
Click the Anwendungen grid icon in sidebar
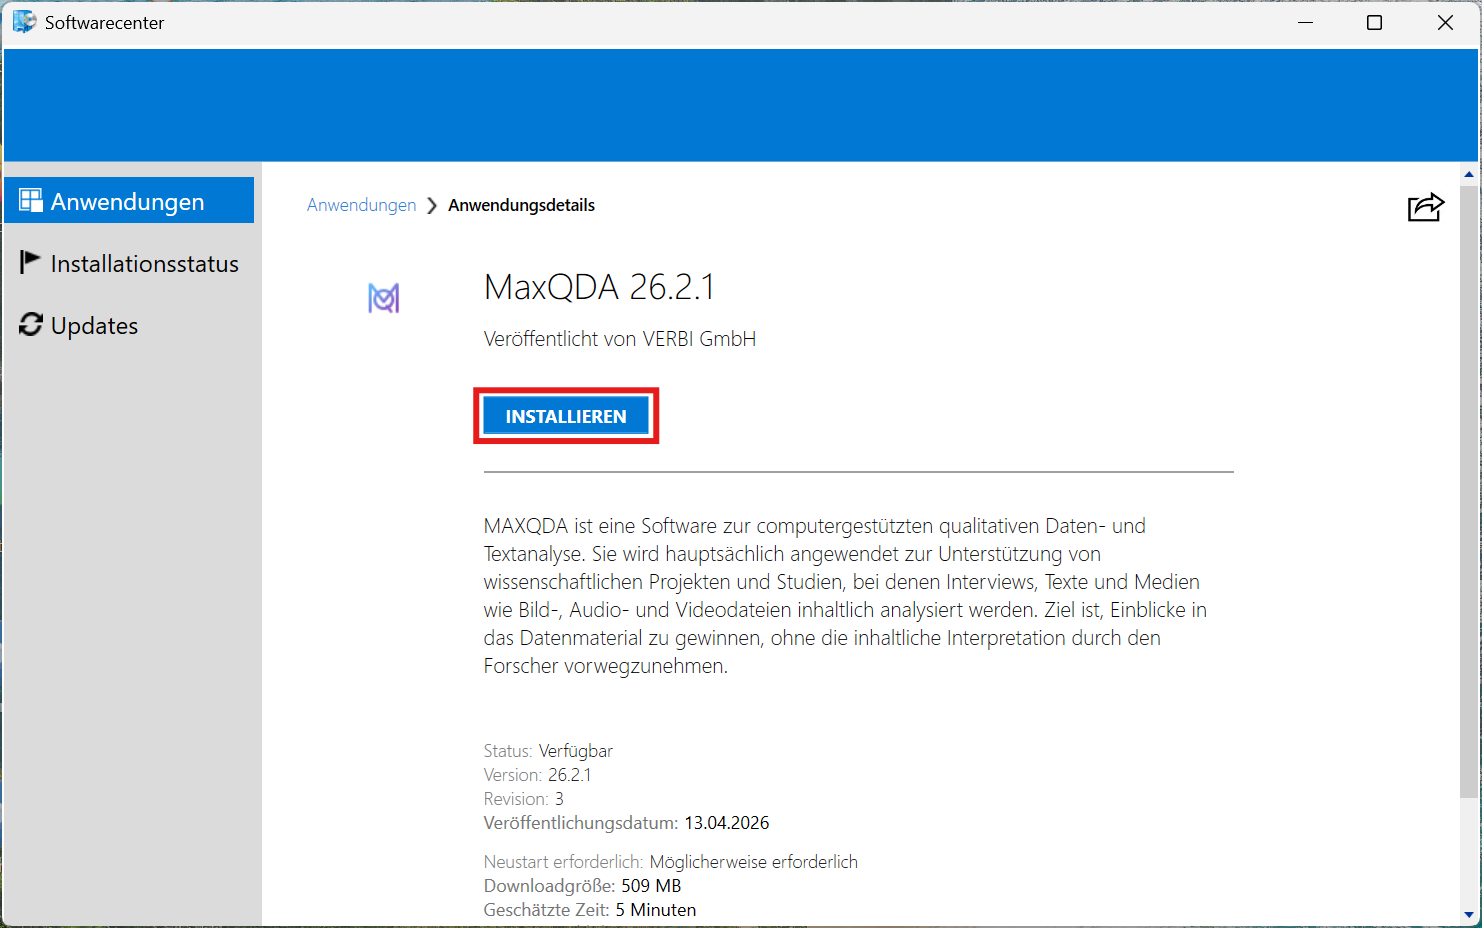(x=31, y=200)
